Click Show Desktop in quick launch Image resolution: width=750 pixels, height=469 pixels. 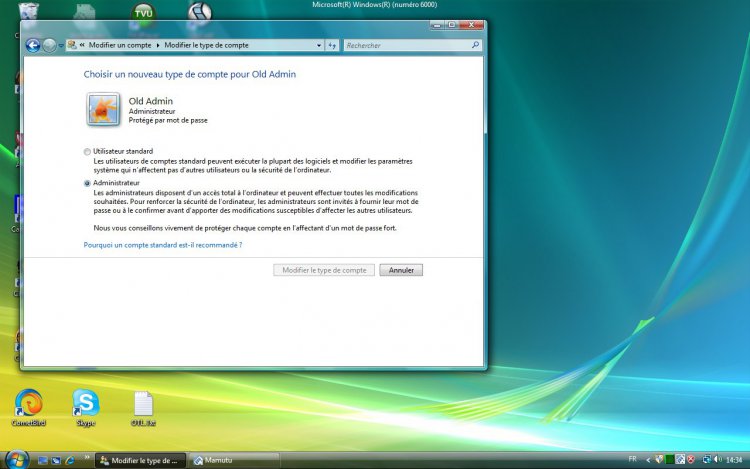[43, 460]
